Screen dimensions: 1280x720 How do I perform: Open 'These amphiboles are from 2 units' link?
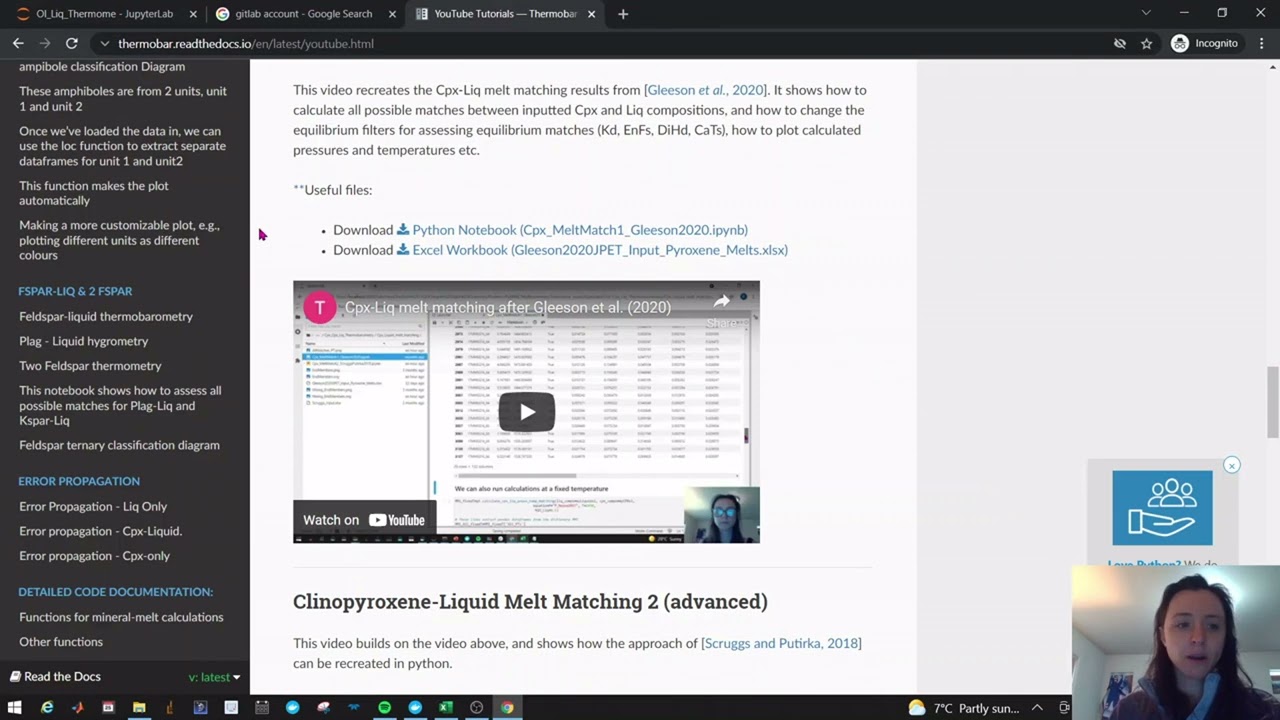coord(123,98)
